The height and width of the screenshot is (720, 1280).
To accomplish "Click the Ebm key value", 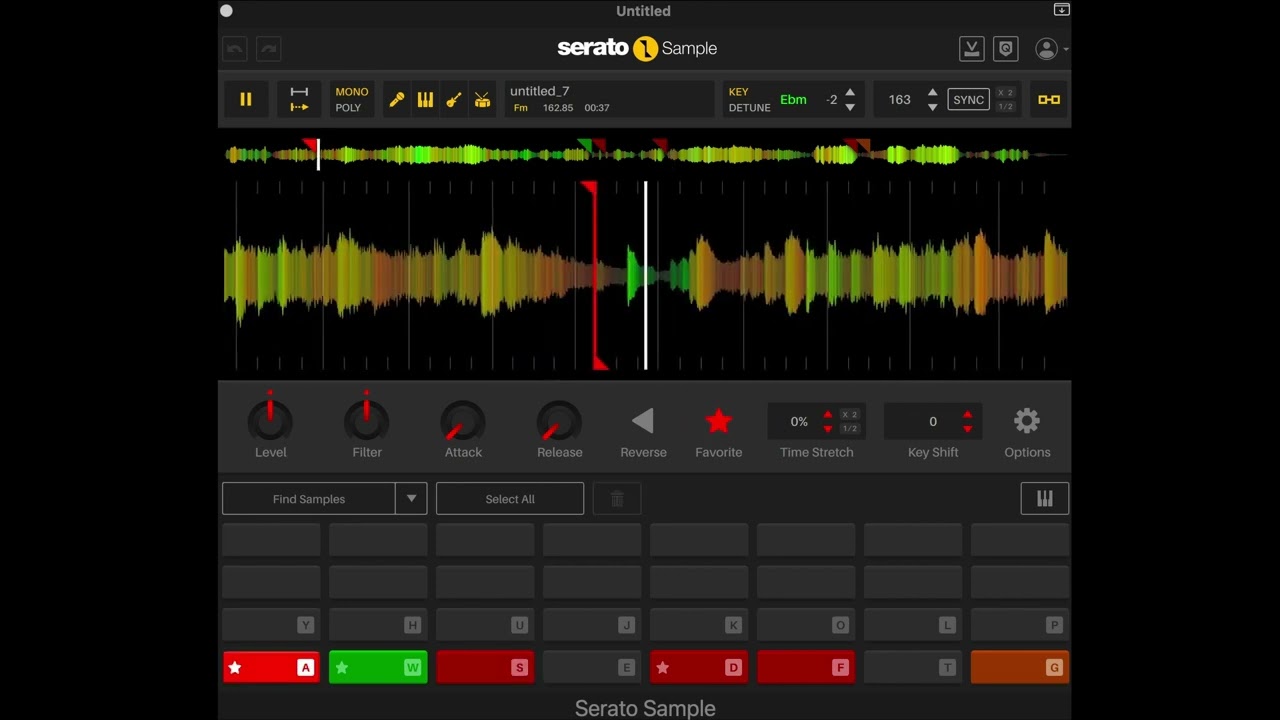I will coord(793,99).
